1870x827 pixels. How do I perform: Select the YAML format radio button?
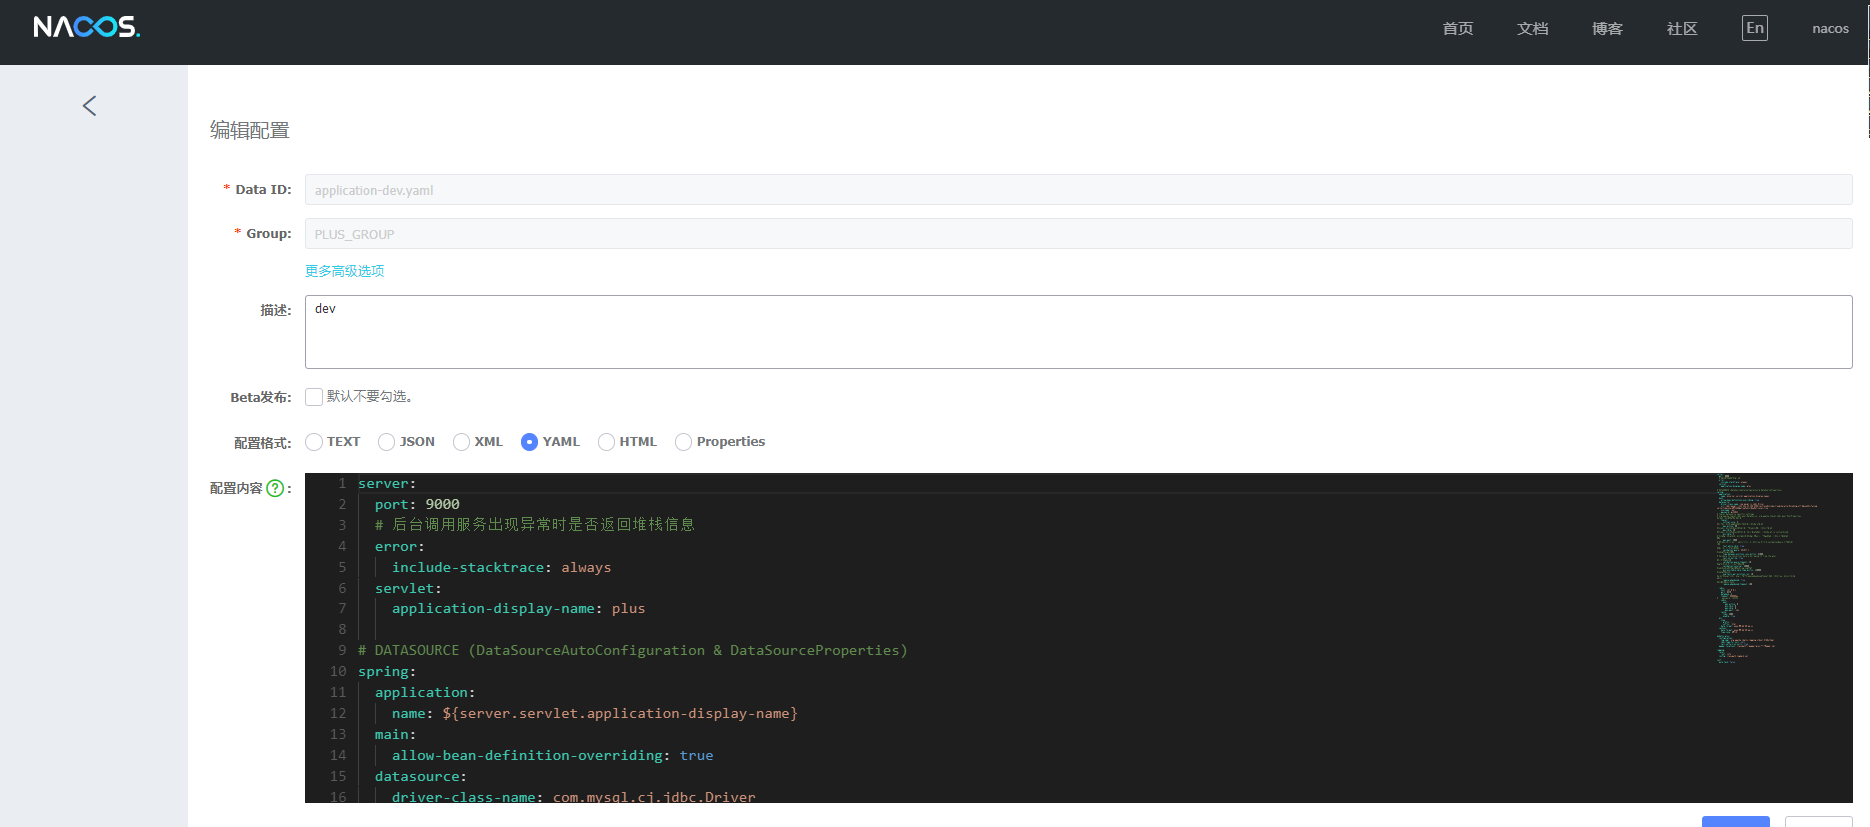click(x=530, y=442)
